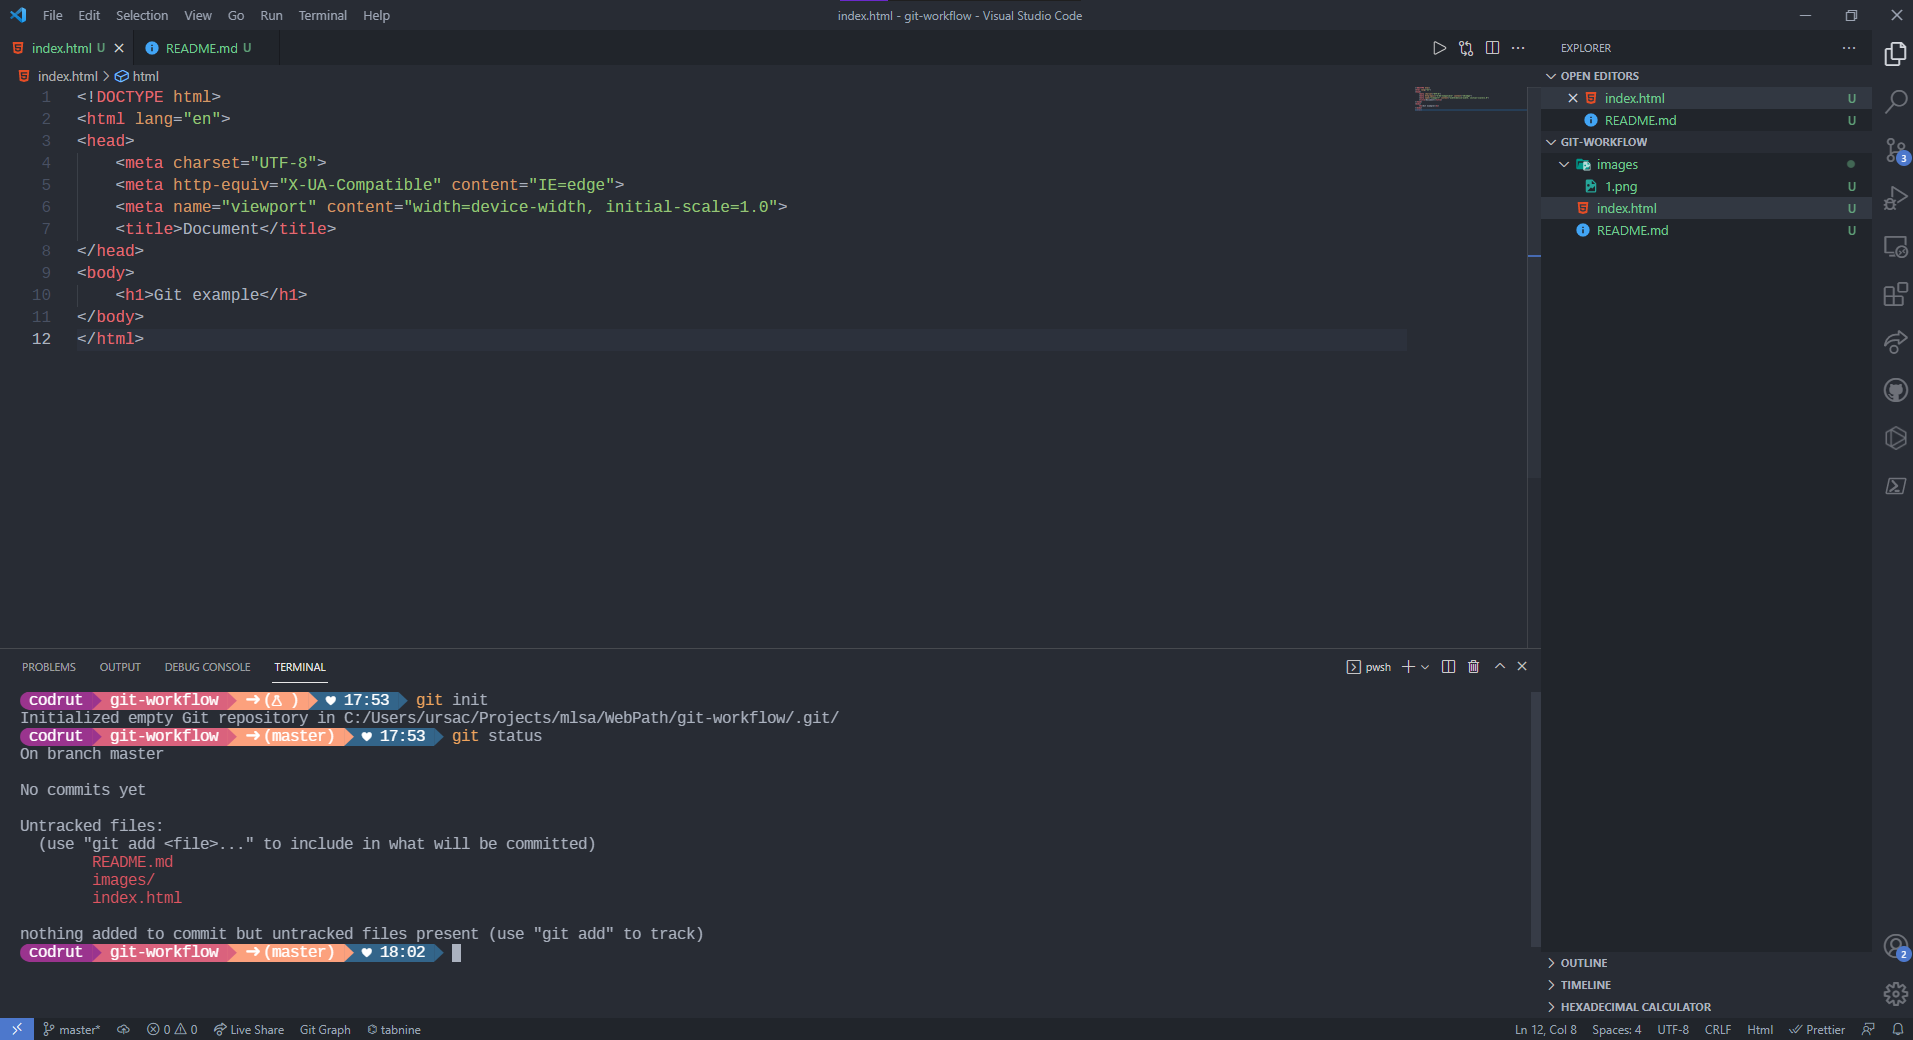Screen dimensions: 1913x1040
Task: Close the terminal panel
Action: (1522, 667)
